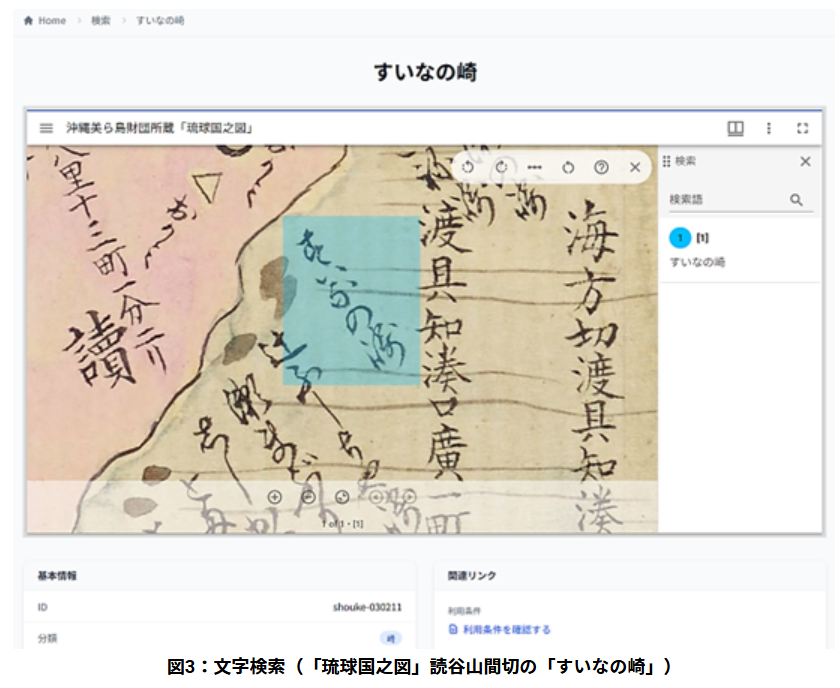Reset the image rotation
Viewport: 840px width, 688px height.
[568, 167]
